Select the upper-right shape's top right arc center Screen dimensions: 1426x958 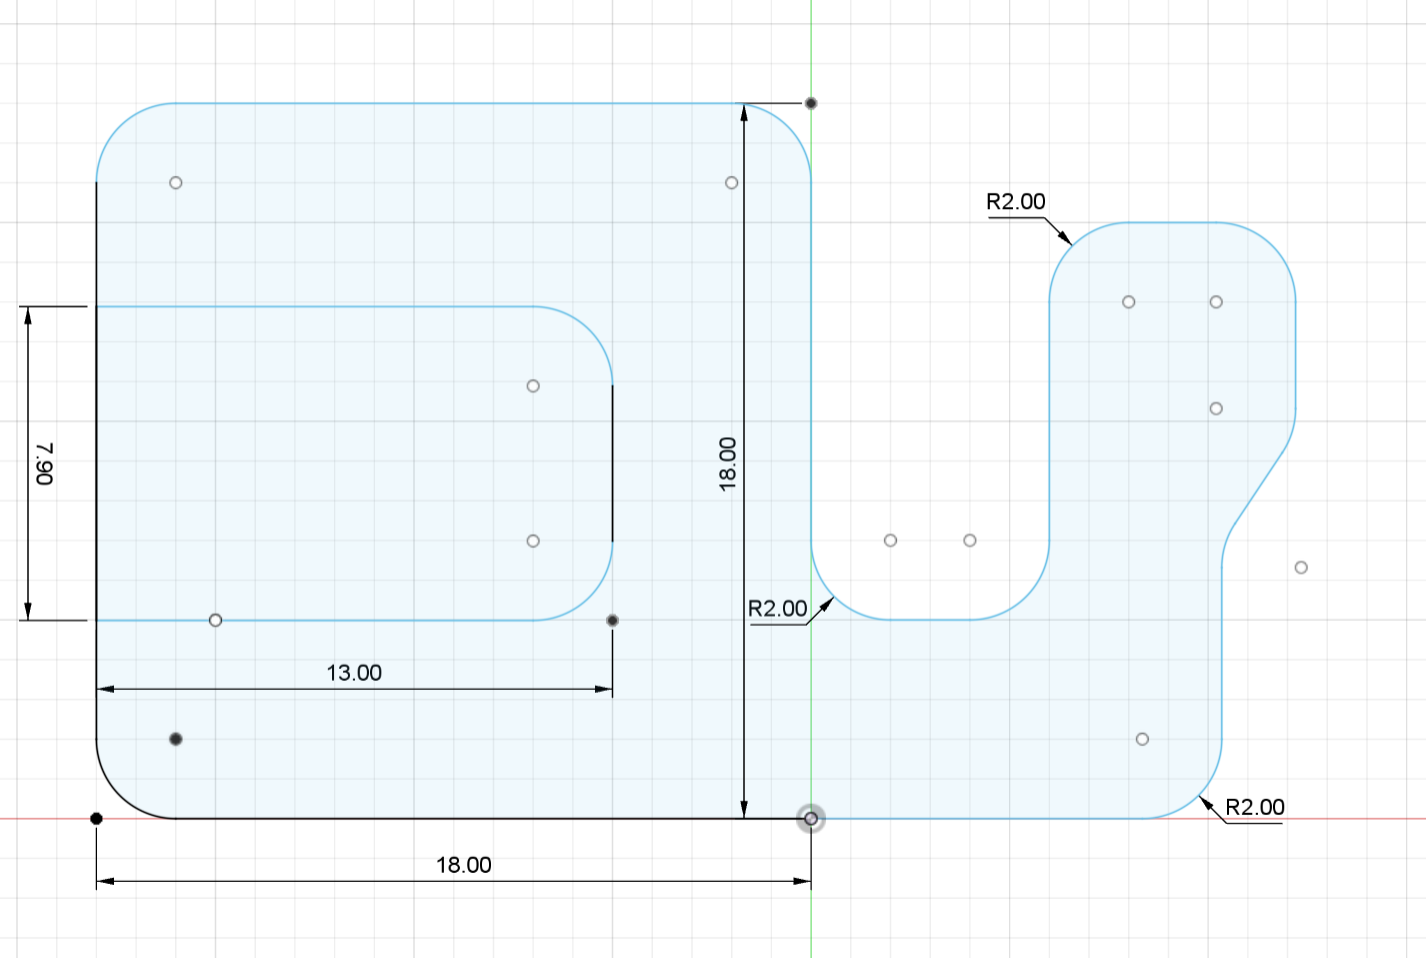point(1216,302)
